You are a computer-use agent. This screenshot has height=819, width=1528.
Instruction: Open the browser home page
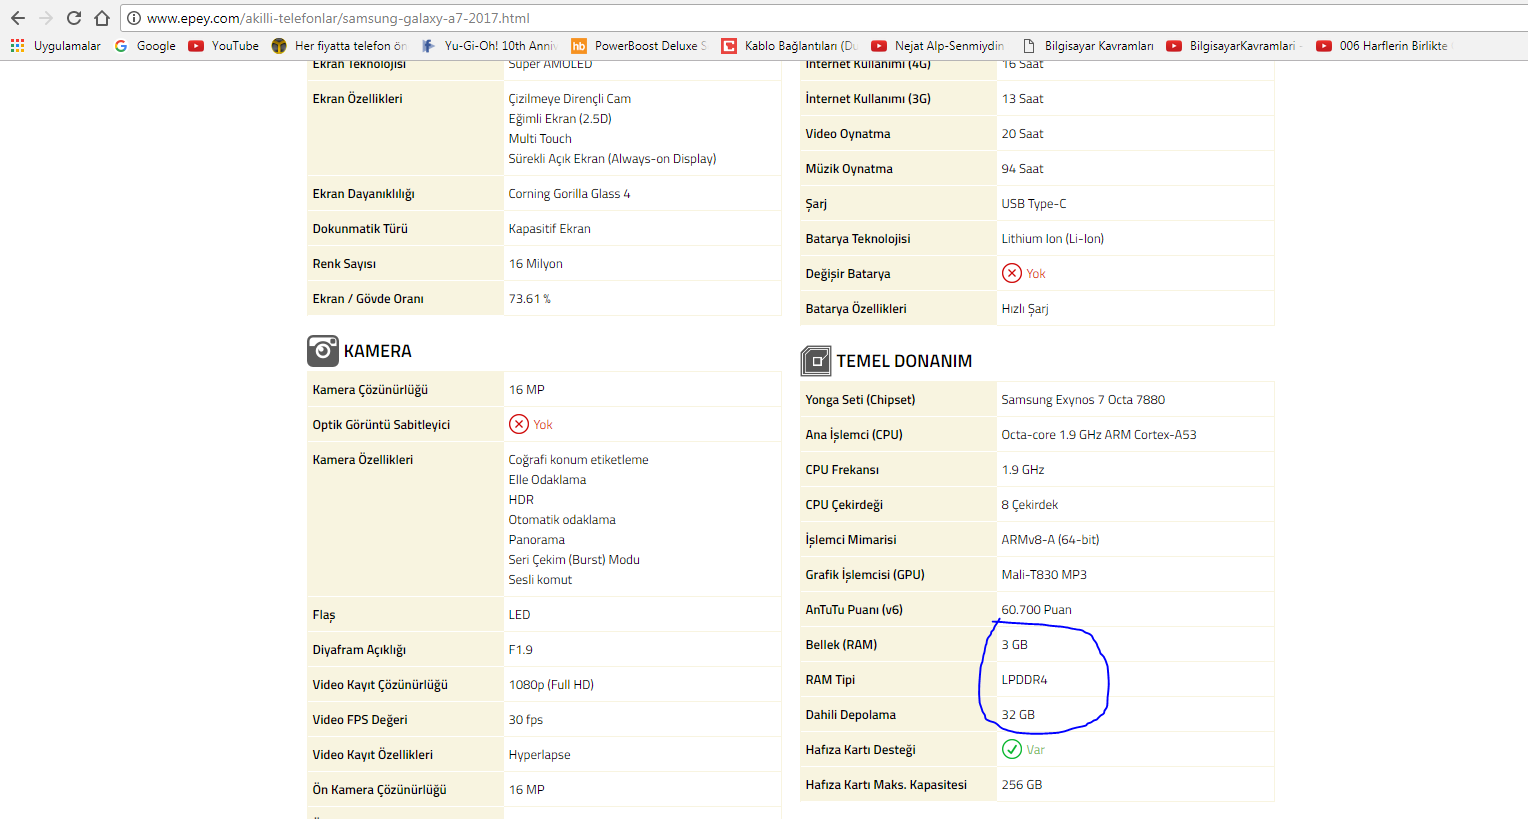coord(102,18)
